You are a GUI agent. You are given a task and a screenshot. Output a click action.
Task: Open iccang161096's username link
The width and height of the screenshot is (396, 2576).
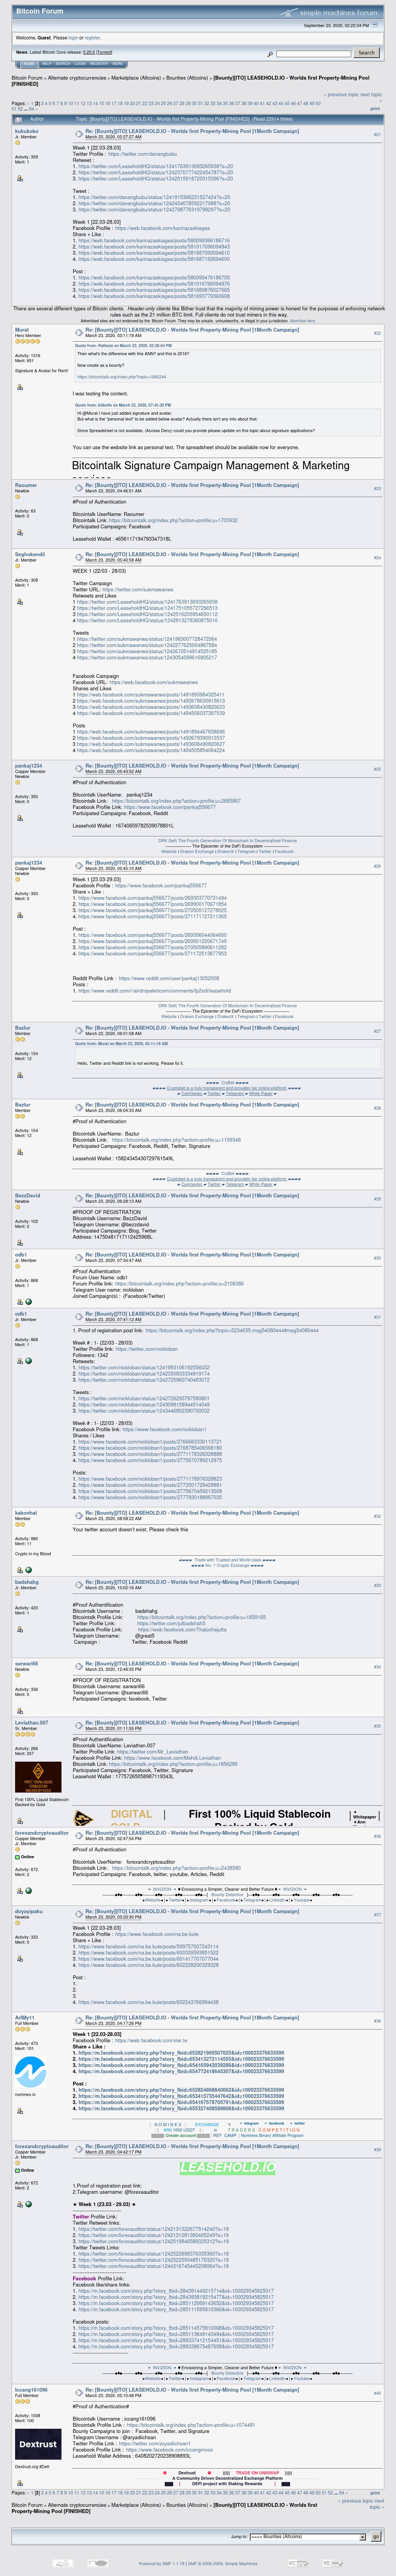point(31,2390)
